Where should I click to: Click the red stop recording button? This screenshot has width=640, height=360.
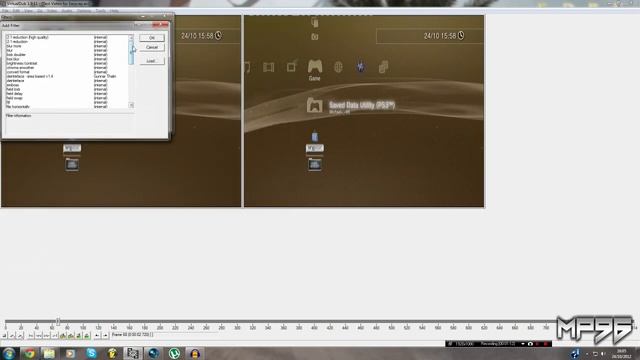point(546,344)
